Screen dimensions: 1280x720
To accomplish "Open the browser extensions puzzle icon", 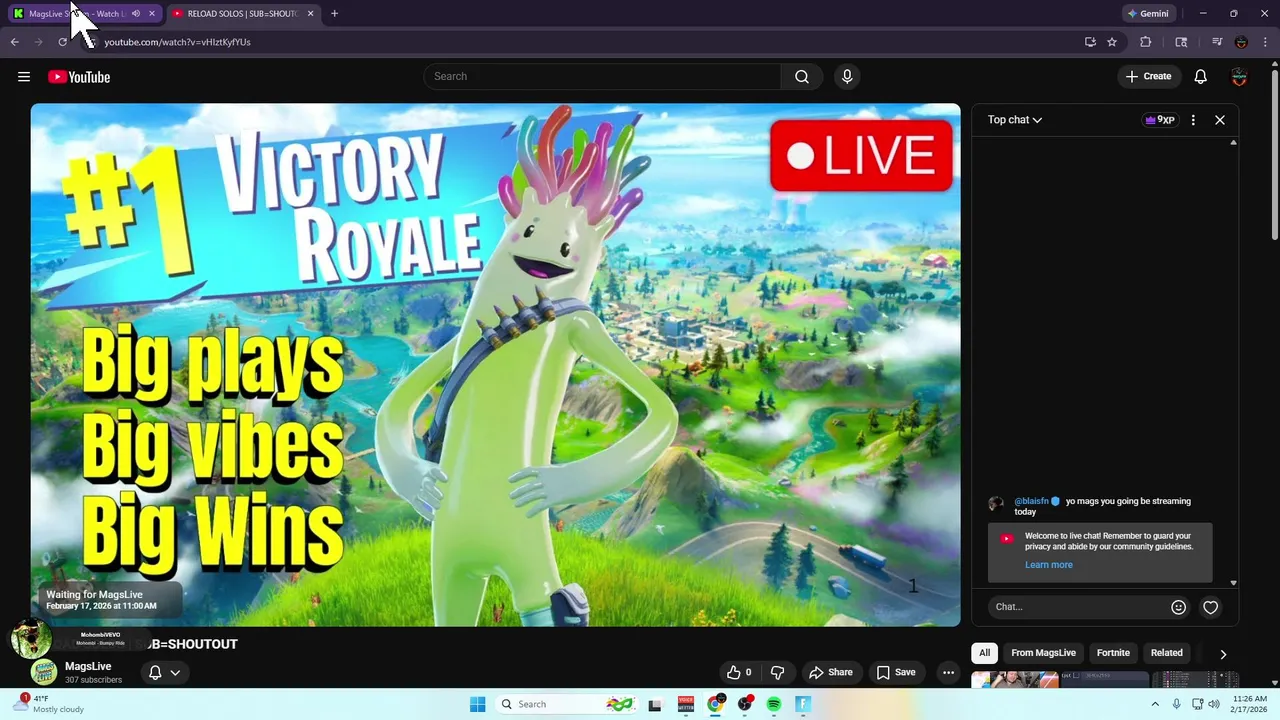I will [1146, 42].
